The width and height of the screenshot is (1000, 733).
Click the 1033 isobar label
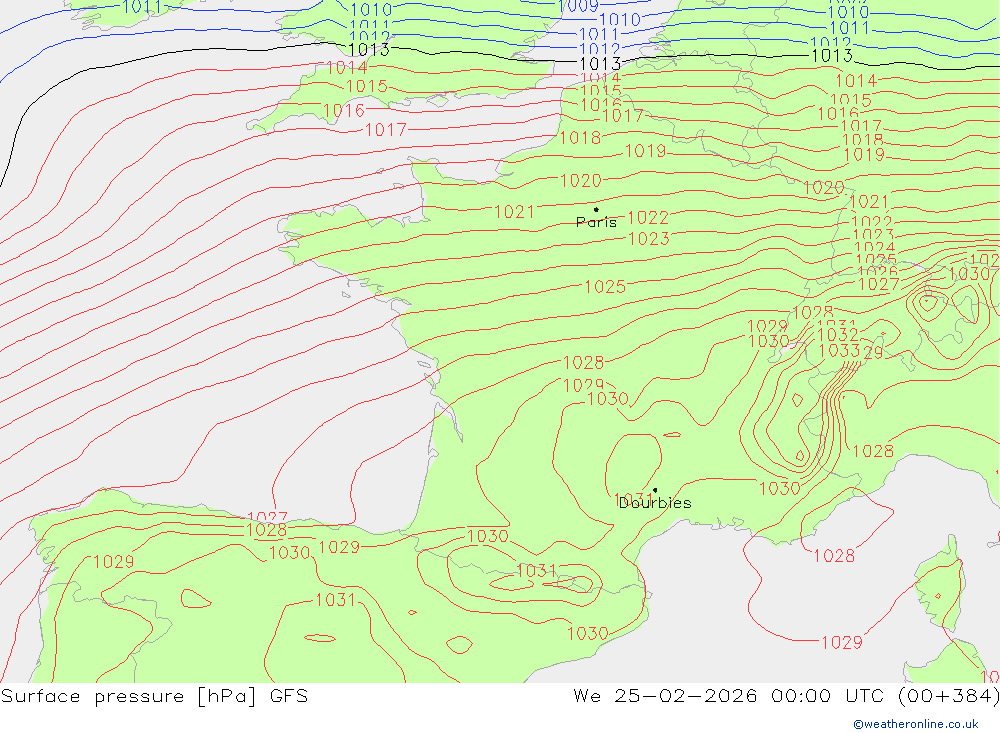tap(839, 351)
